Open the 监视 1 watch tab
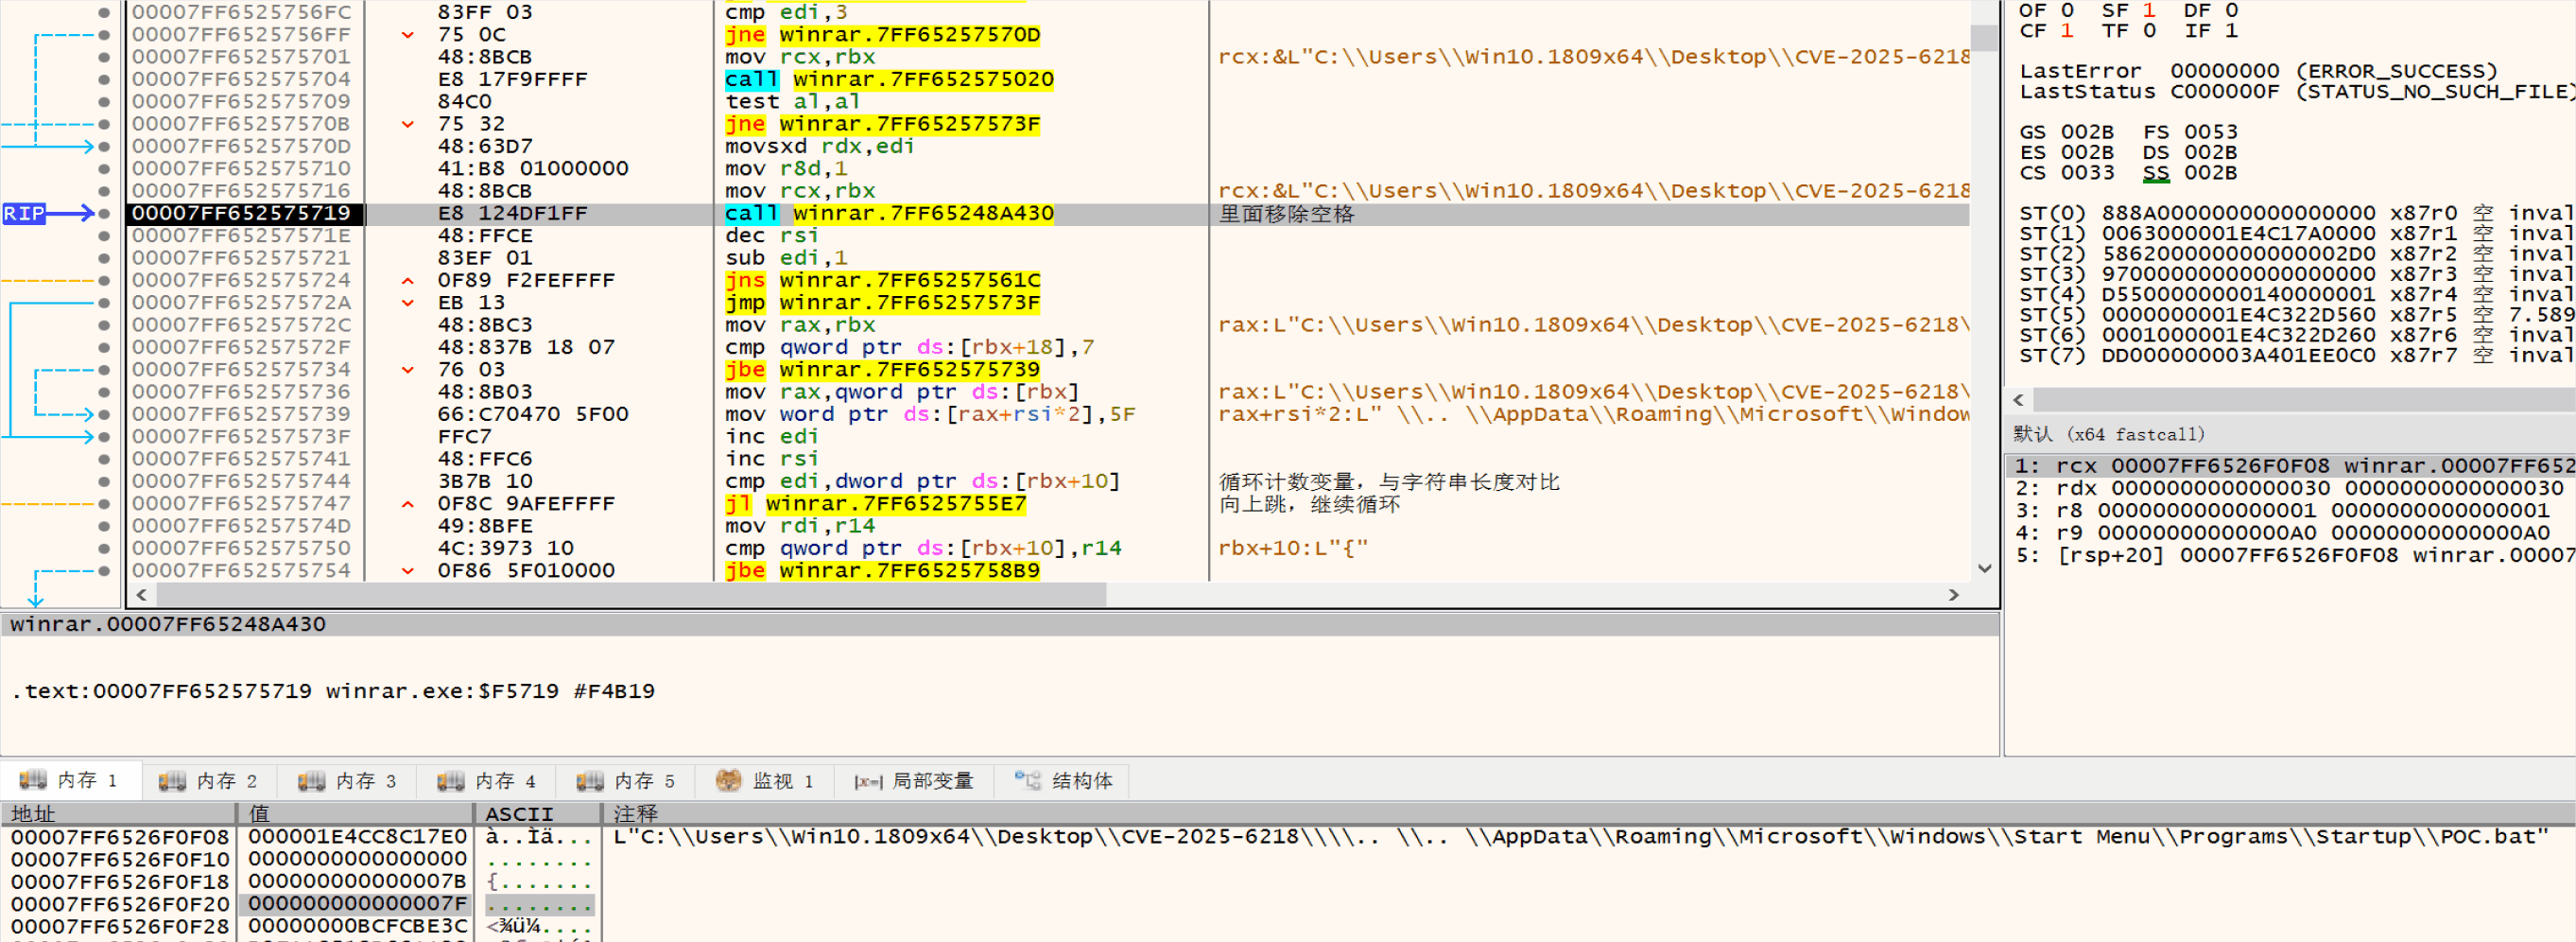The image size is (2576, 942). coord(766,780)
